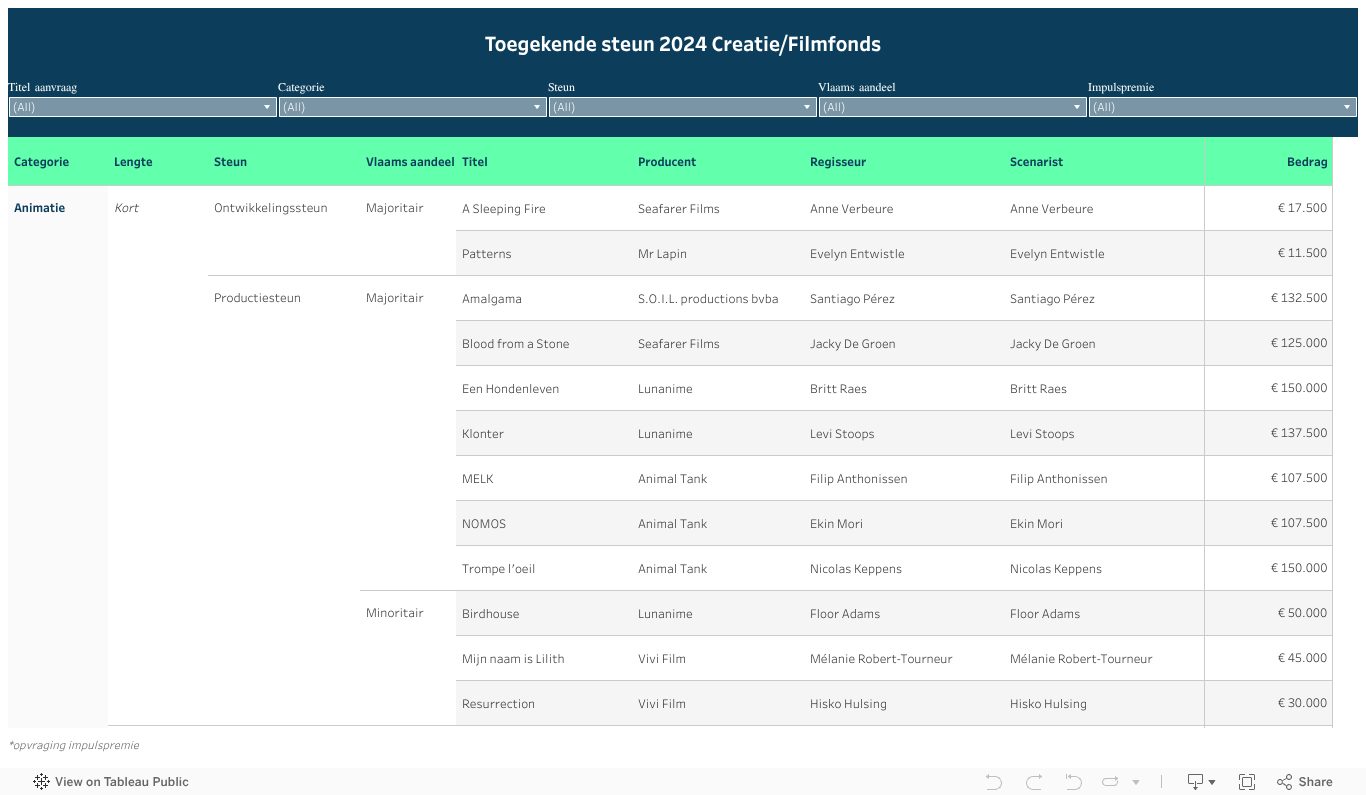Switch to full screen with the Fullscreen icon
The height and width of the screenshot is (795, 1366).
coord(1247,782)
